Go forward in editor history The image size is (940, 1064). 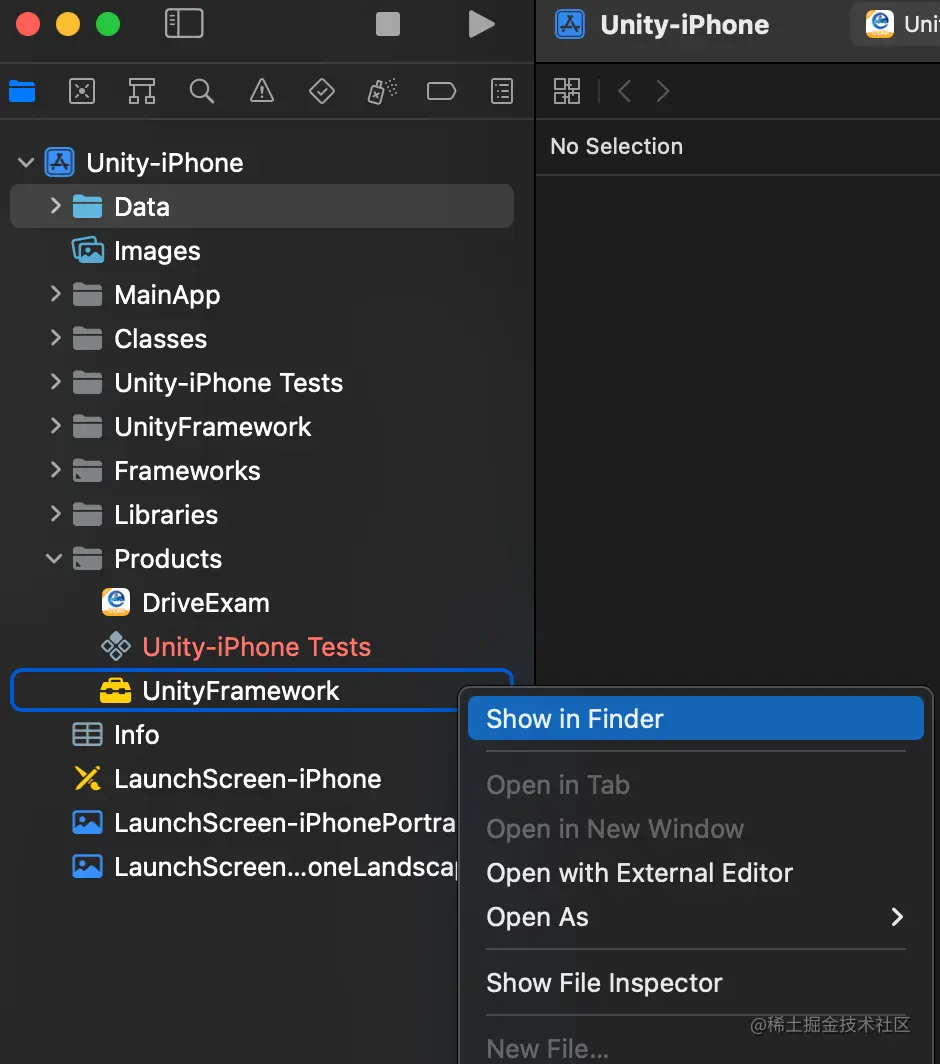point(663,91)
